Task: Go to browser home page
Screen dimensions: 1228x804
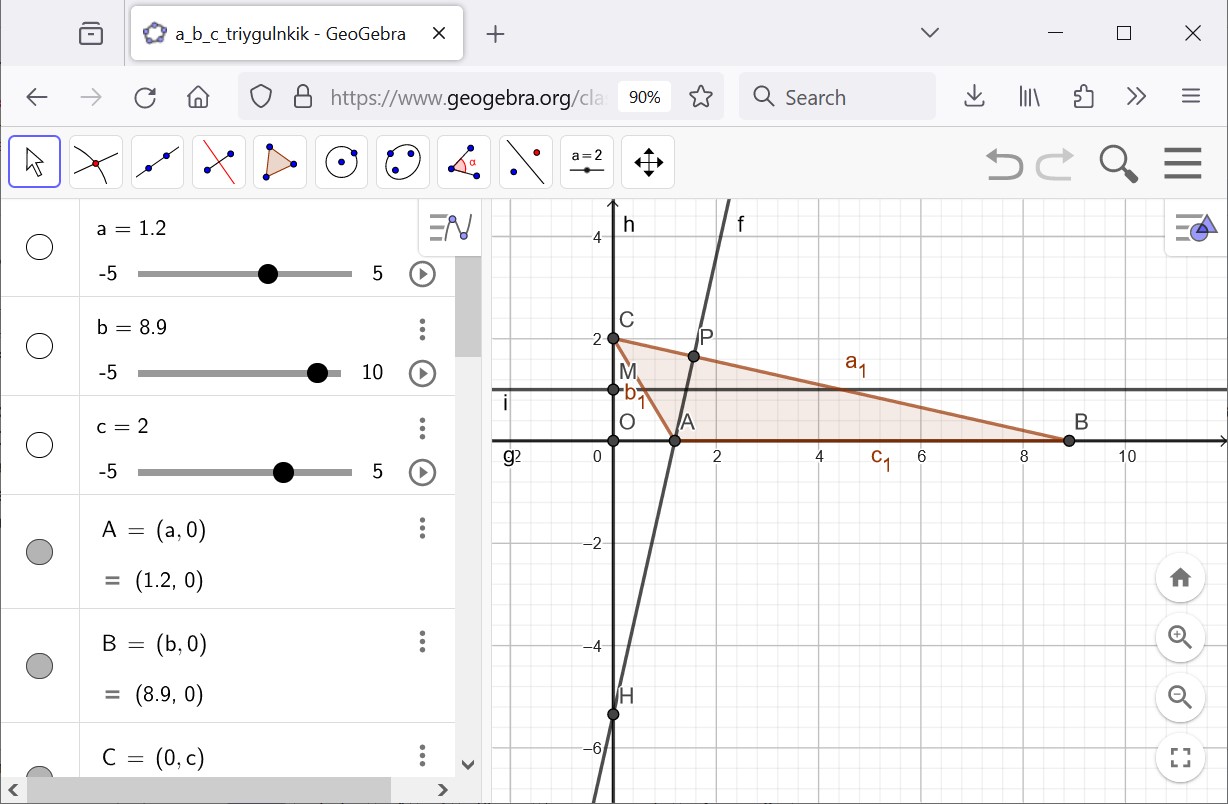Action: [198, 97]
